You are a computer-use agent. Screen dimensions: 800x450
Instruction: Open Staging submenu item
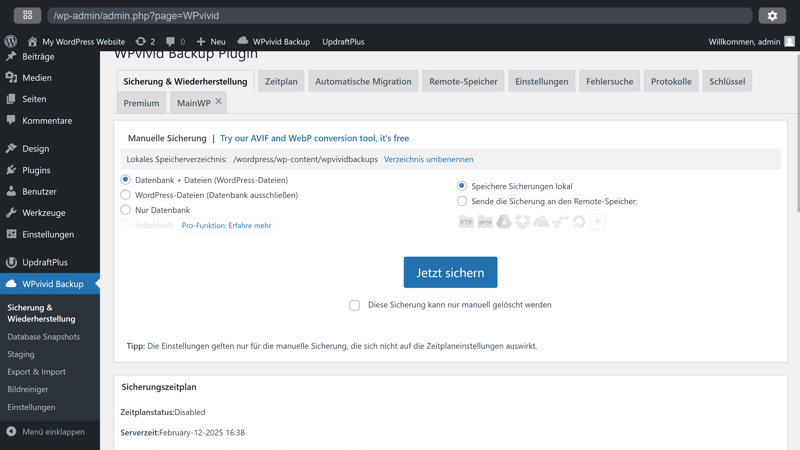[21, 354]
